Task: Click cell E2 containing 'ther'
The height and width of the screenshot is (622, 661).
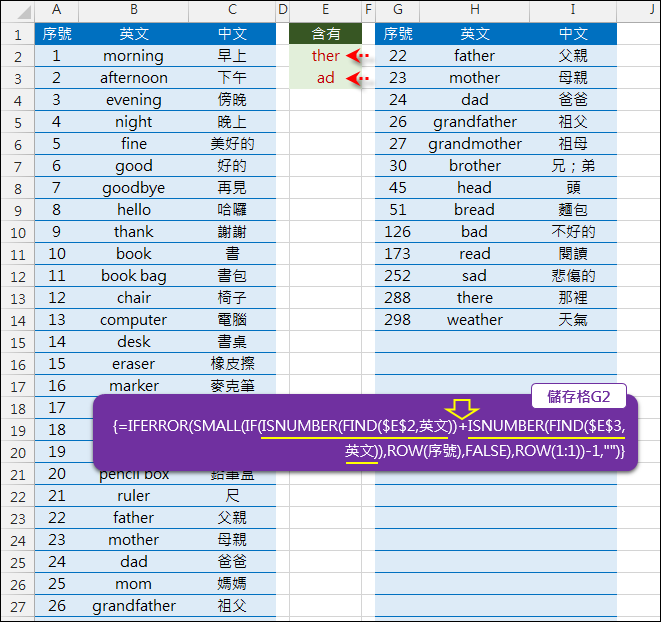Action: [x=325, y=56]
